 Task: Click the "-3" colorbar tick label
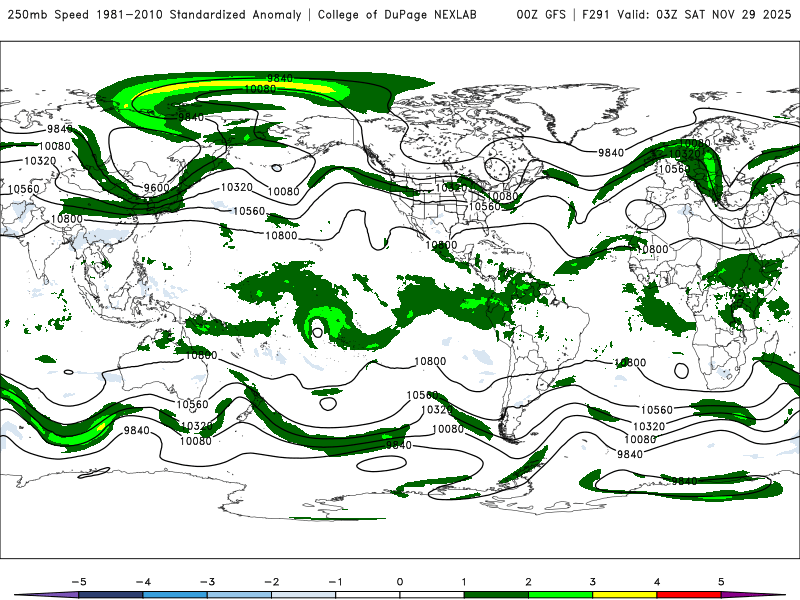(207, 582)
